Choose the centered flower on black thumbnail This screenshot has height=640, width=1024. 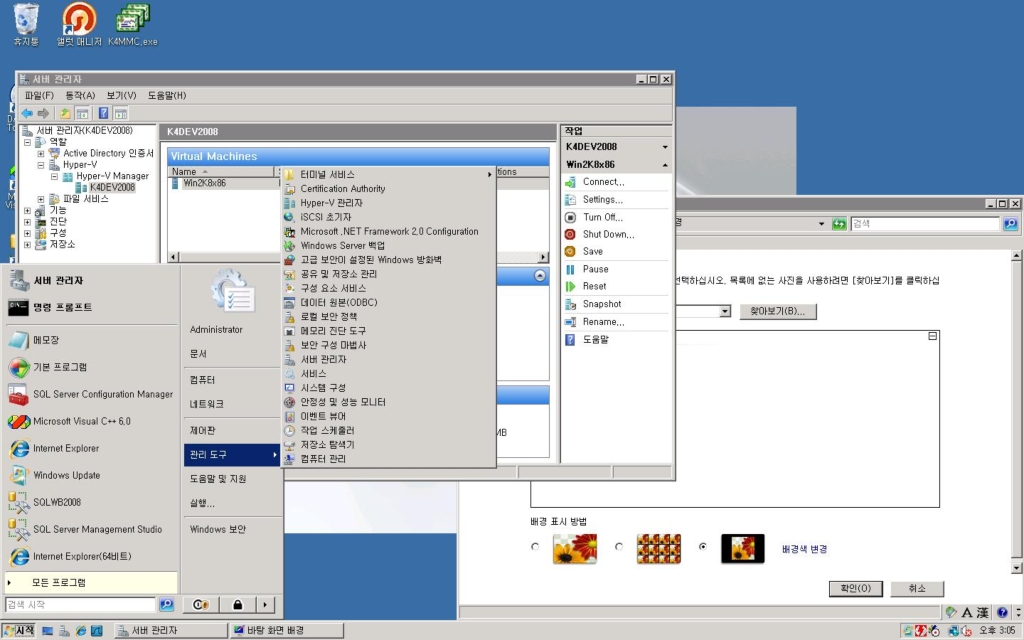[x=743, y=549]
